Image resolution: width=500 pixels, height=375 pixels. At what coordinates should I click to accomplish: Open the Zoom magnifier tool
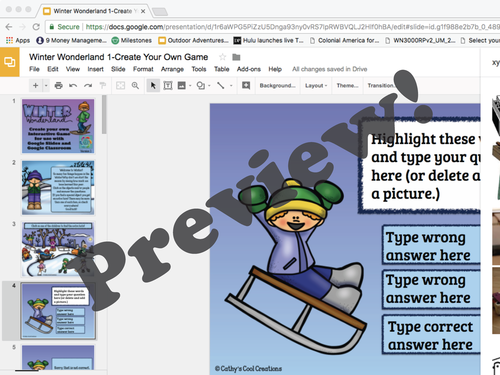pos(135,86)
